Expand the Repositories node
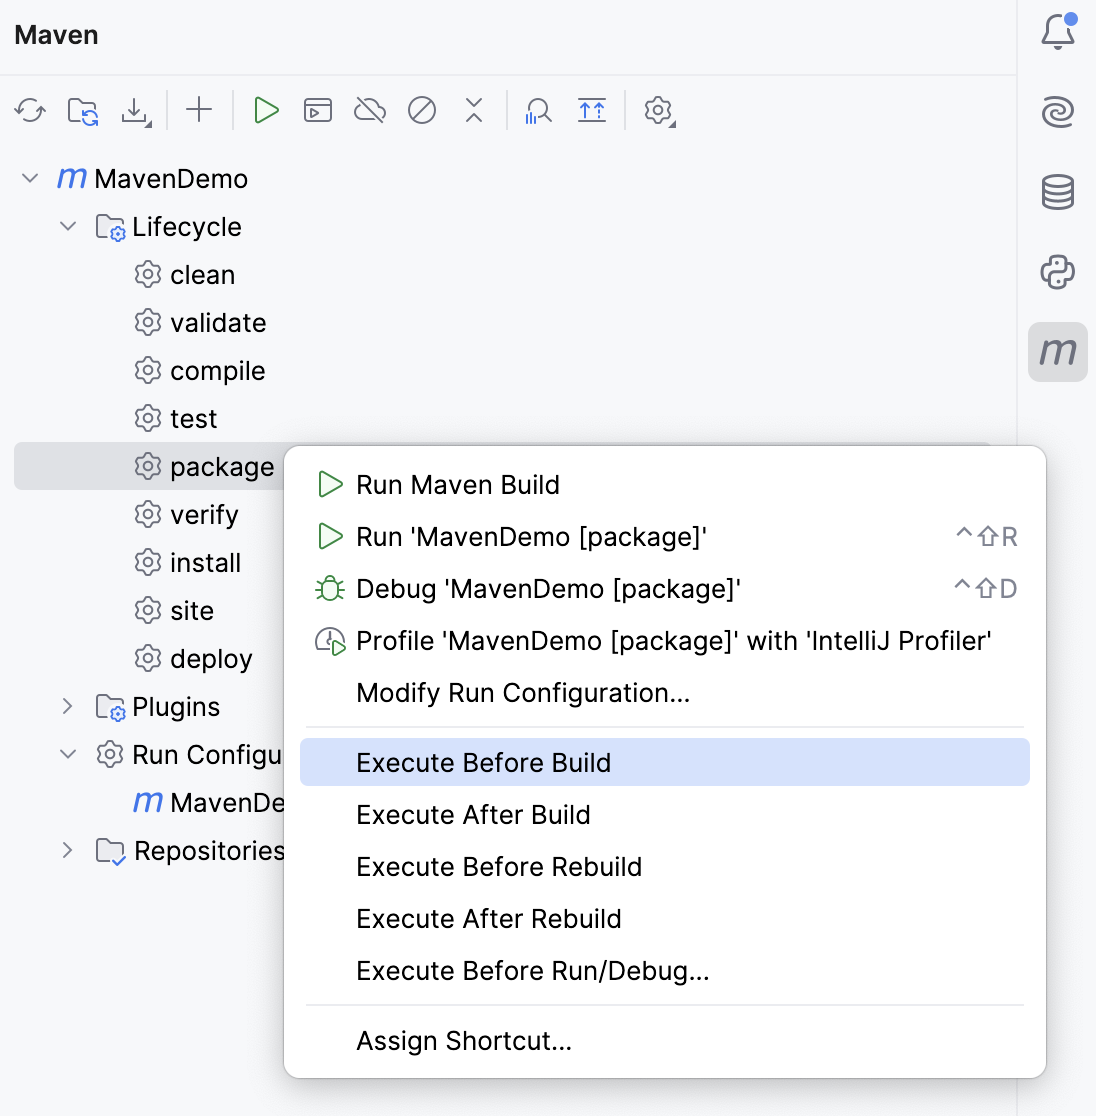Viewport: 1096px width, 1116px height. point(66,850)
